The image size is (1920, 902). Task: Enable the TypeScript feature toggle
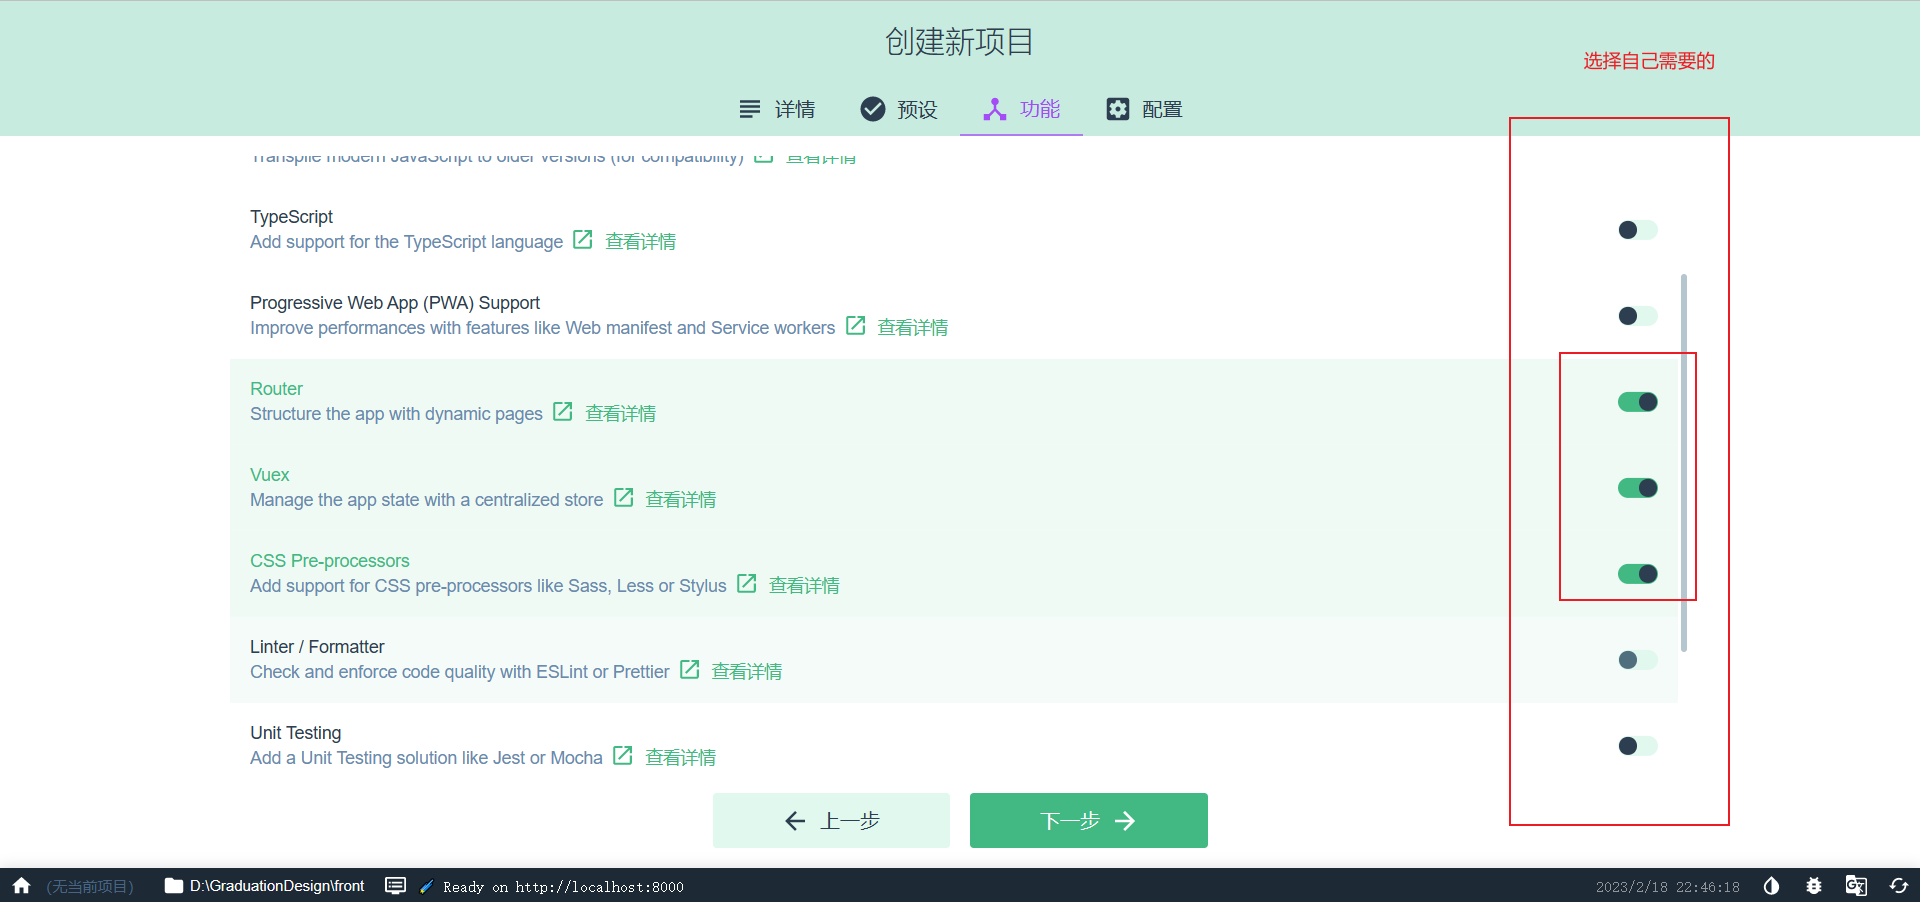click(1635, 229)
